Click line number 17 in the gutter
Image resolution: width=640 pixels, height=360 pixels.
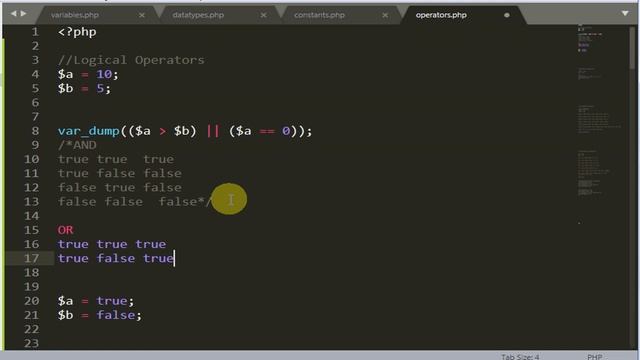coord(31,258)
